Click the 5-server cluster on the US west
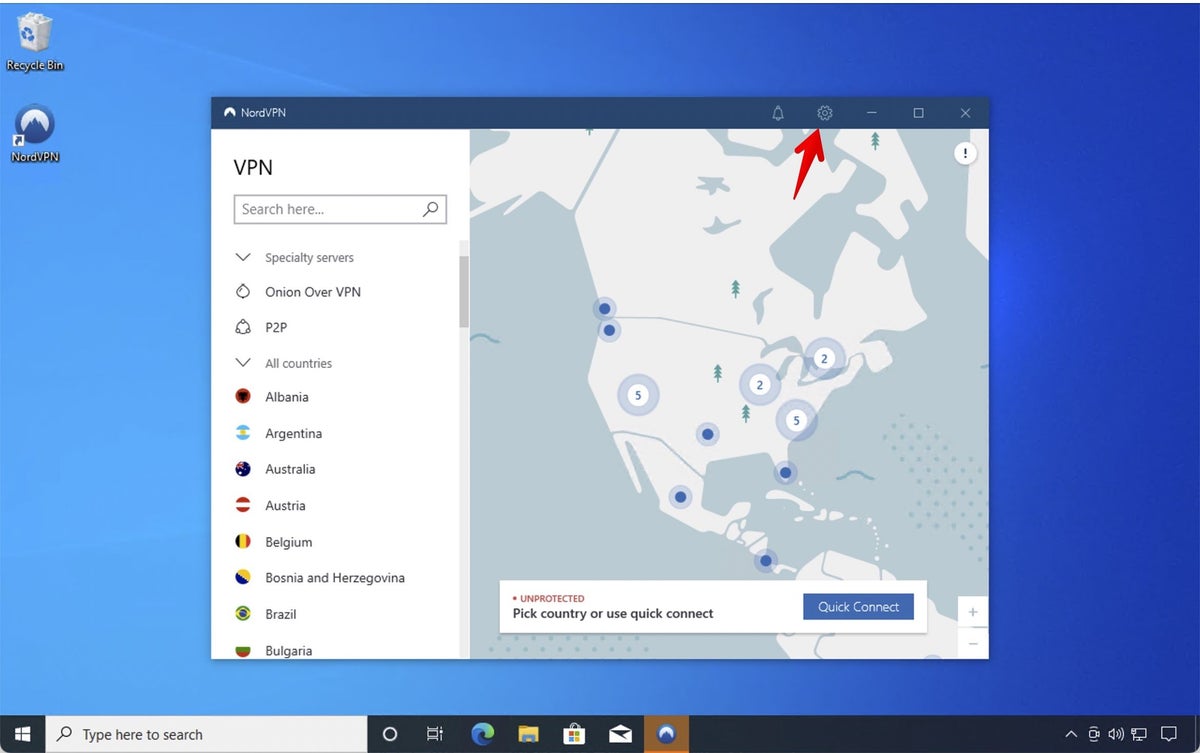The width and height of the screenshot is (1200, 753). (638, 395)
